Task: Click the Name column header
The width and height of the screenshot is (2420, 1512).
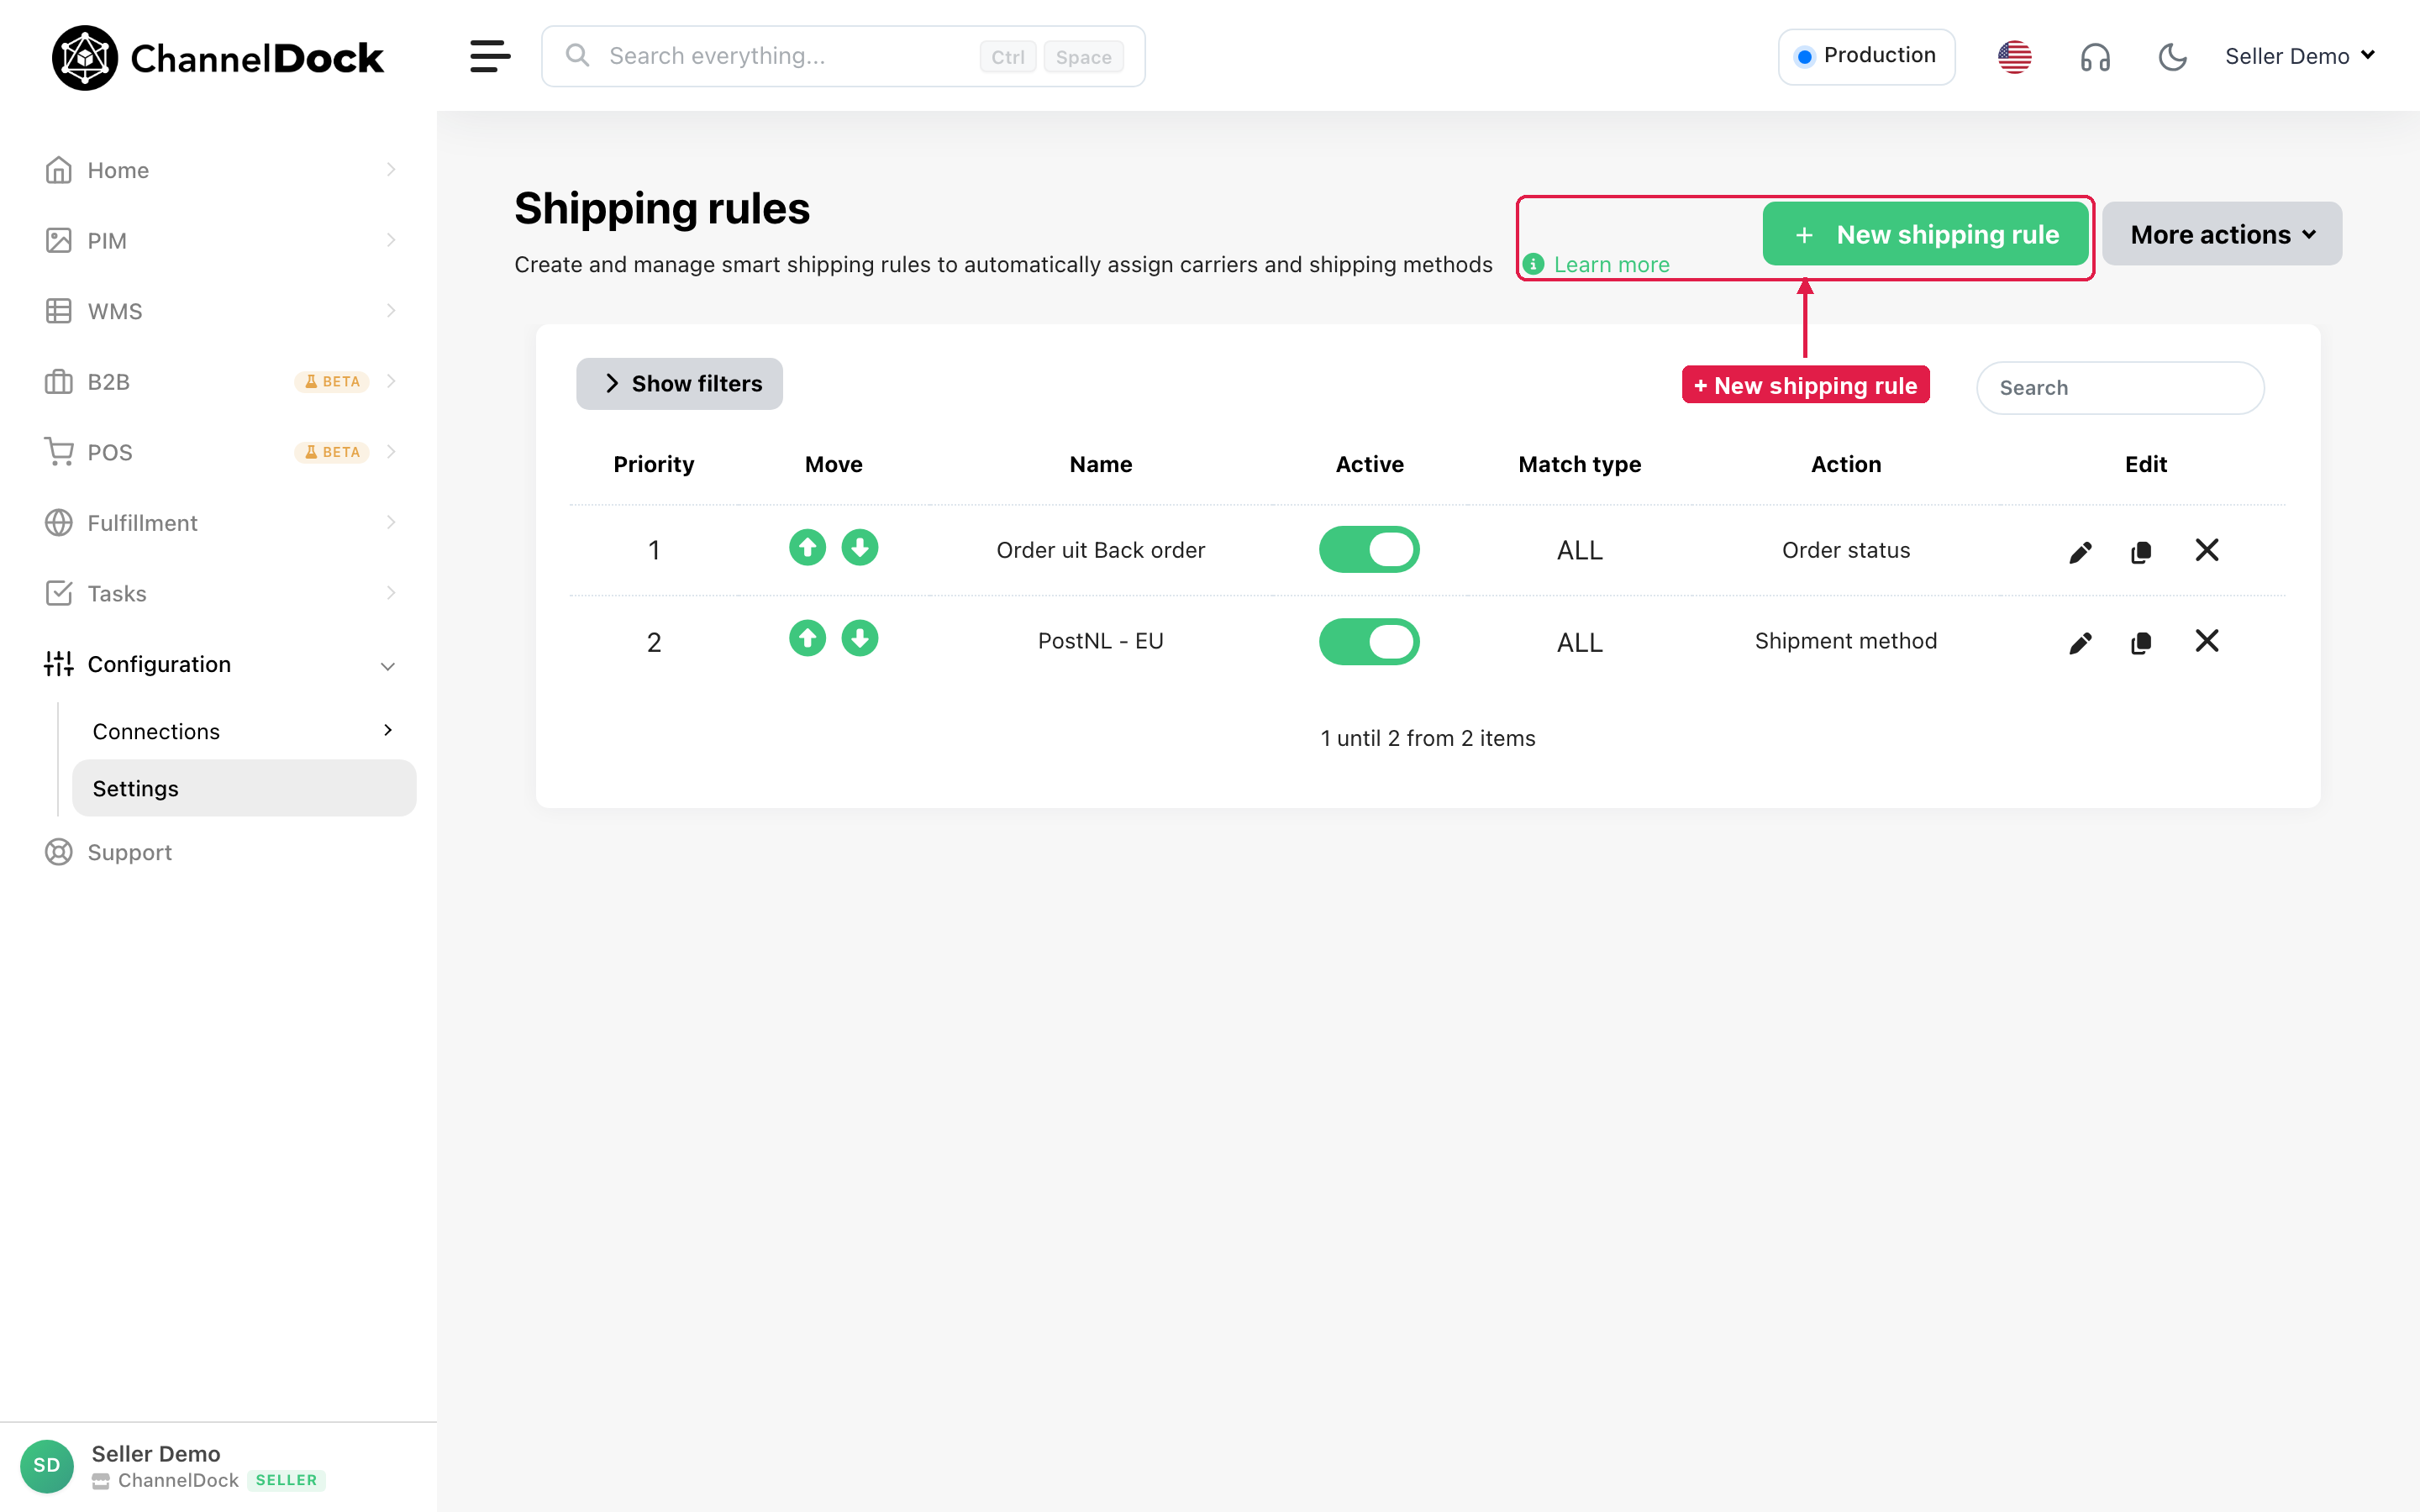Action: (1101, 464)
